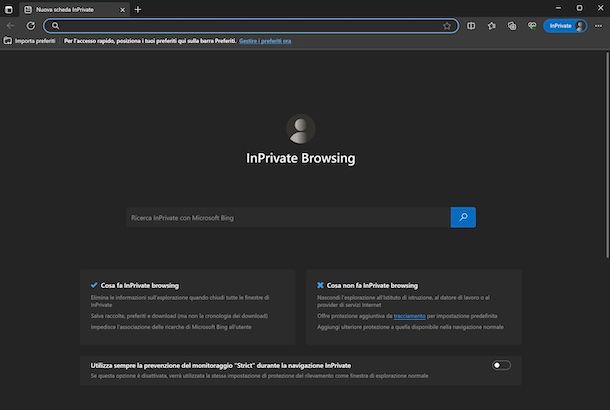Click the Ricerca InPrivate con Microsoft Bing field
Viewport: 610px width, 410px height.
pos(288,217)
